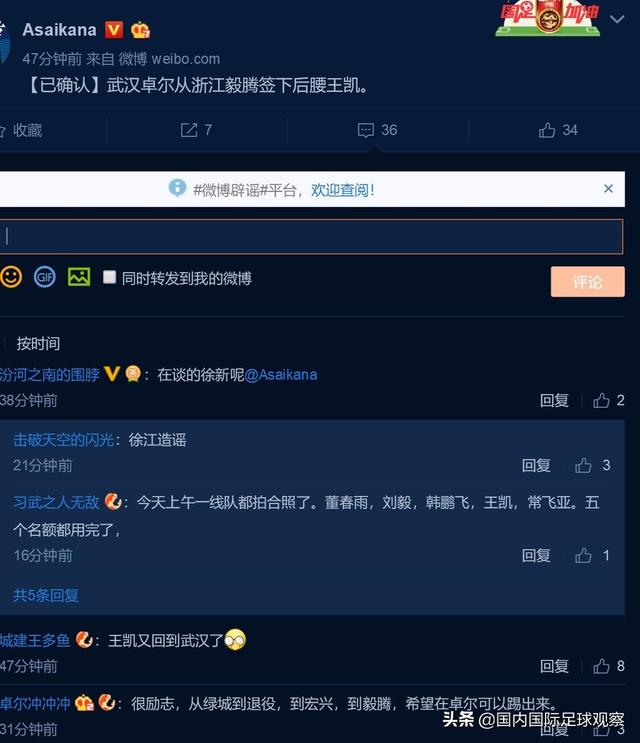The height and width of the screenshot is (743, 640).
Task: Open the emoji picker smiley icon
Action: pos(11,277)
